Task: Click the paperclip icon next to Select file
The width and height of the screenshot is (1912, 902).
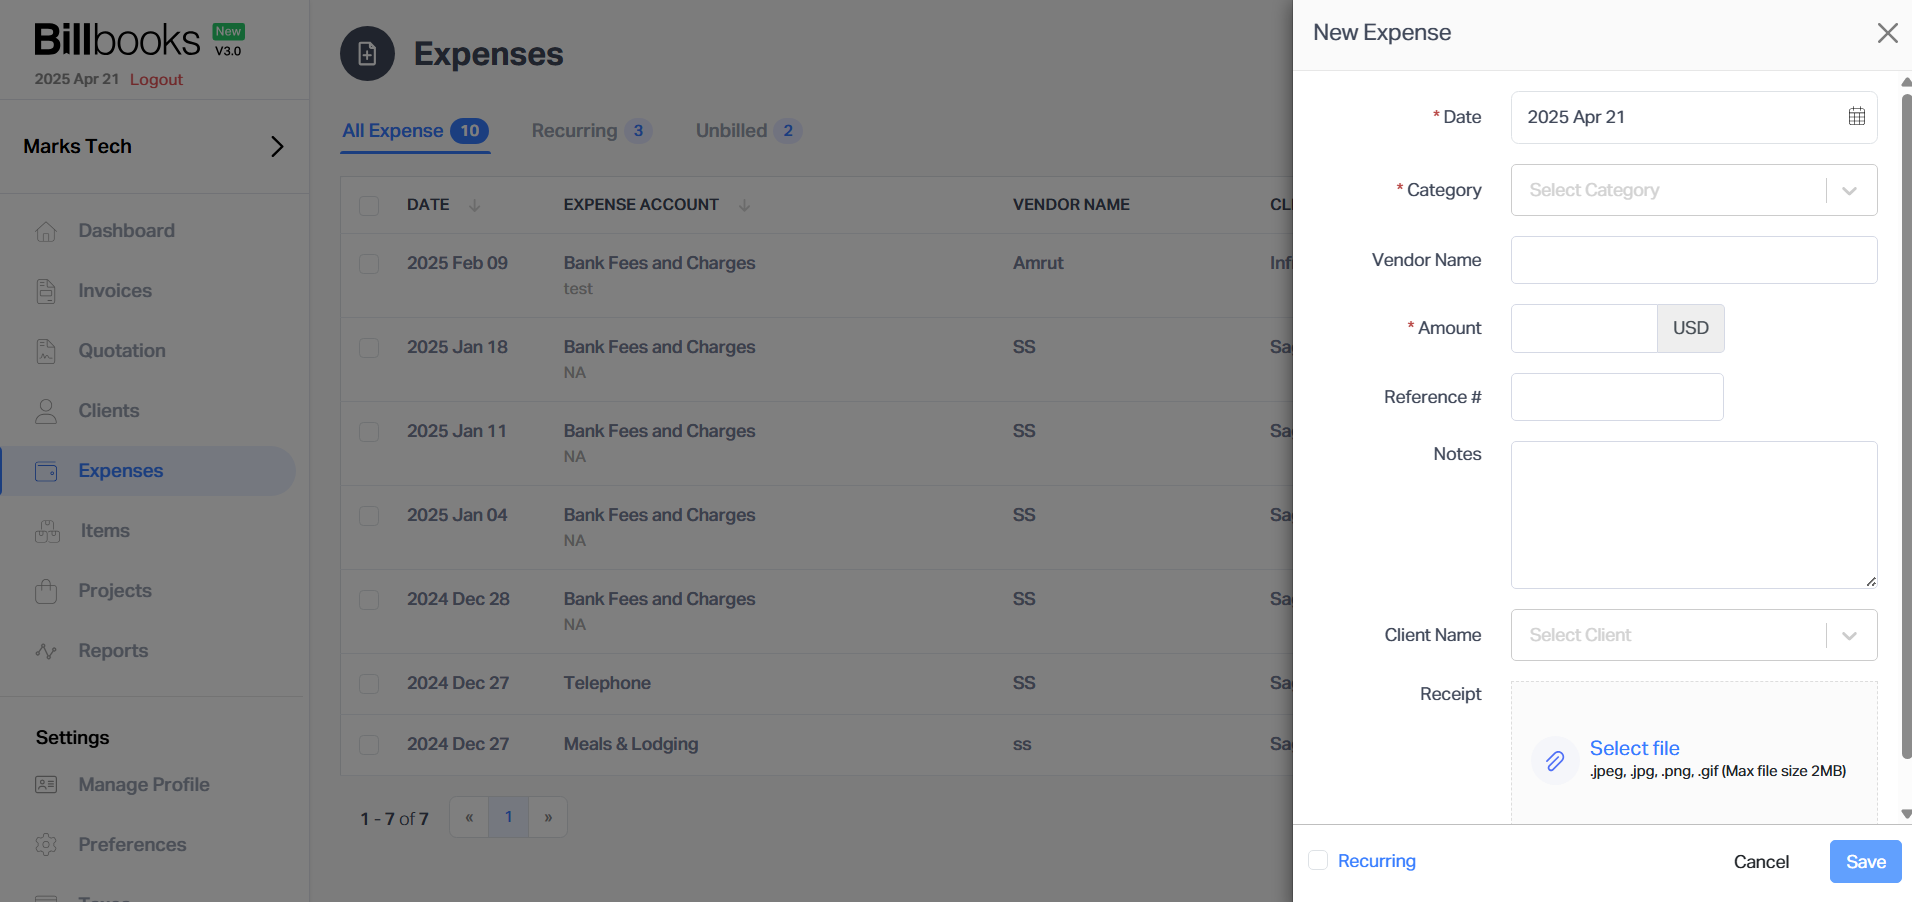Action: [x=1554, y=760]
